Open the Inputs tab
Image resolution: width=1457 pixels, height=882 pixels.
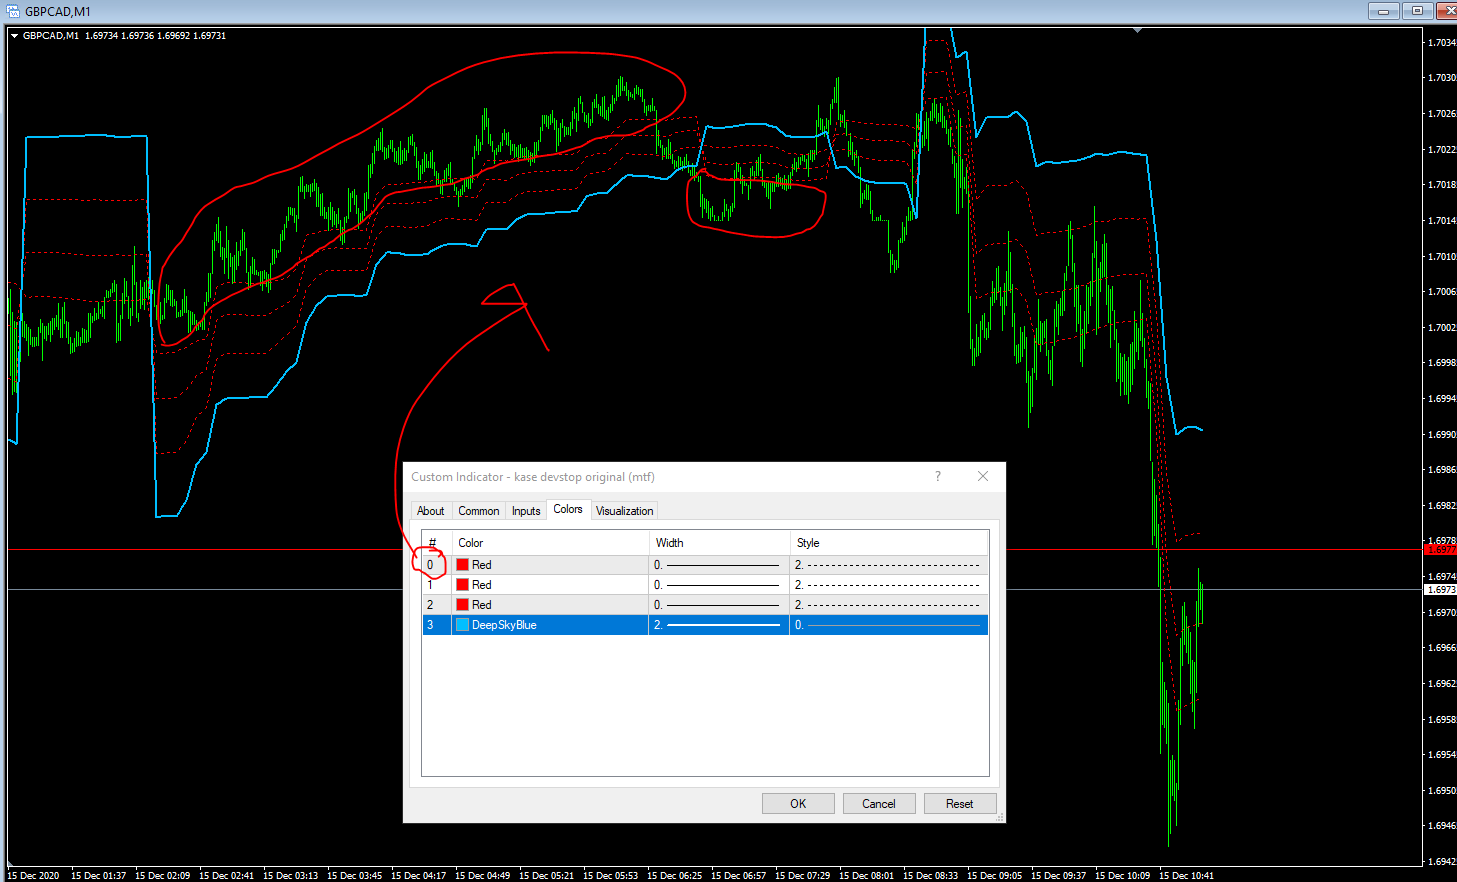point(526,511)
